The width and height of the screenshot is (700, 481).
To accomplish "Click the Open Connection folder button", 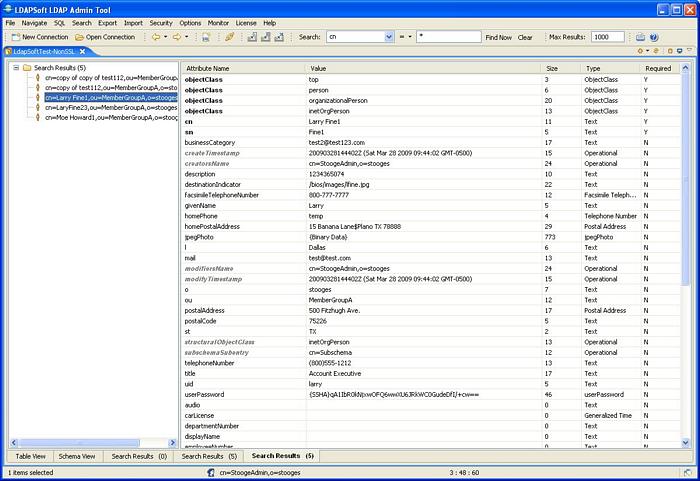I will coord(103,37).
